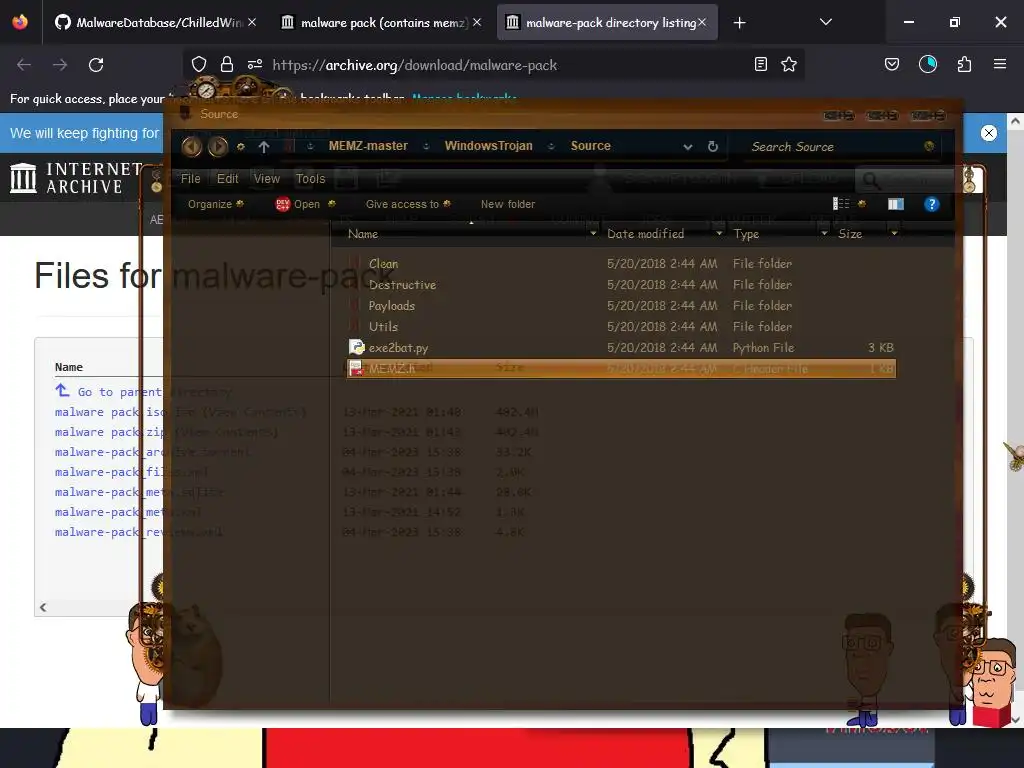
Task: Go back in the Source explorer window
Action: 191,146
